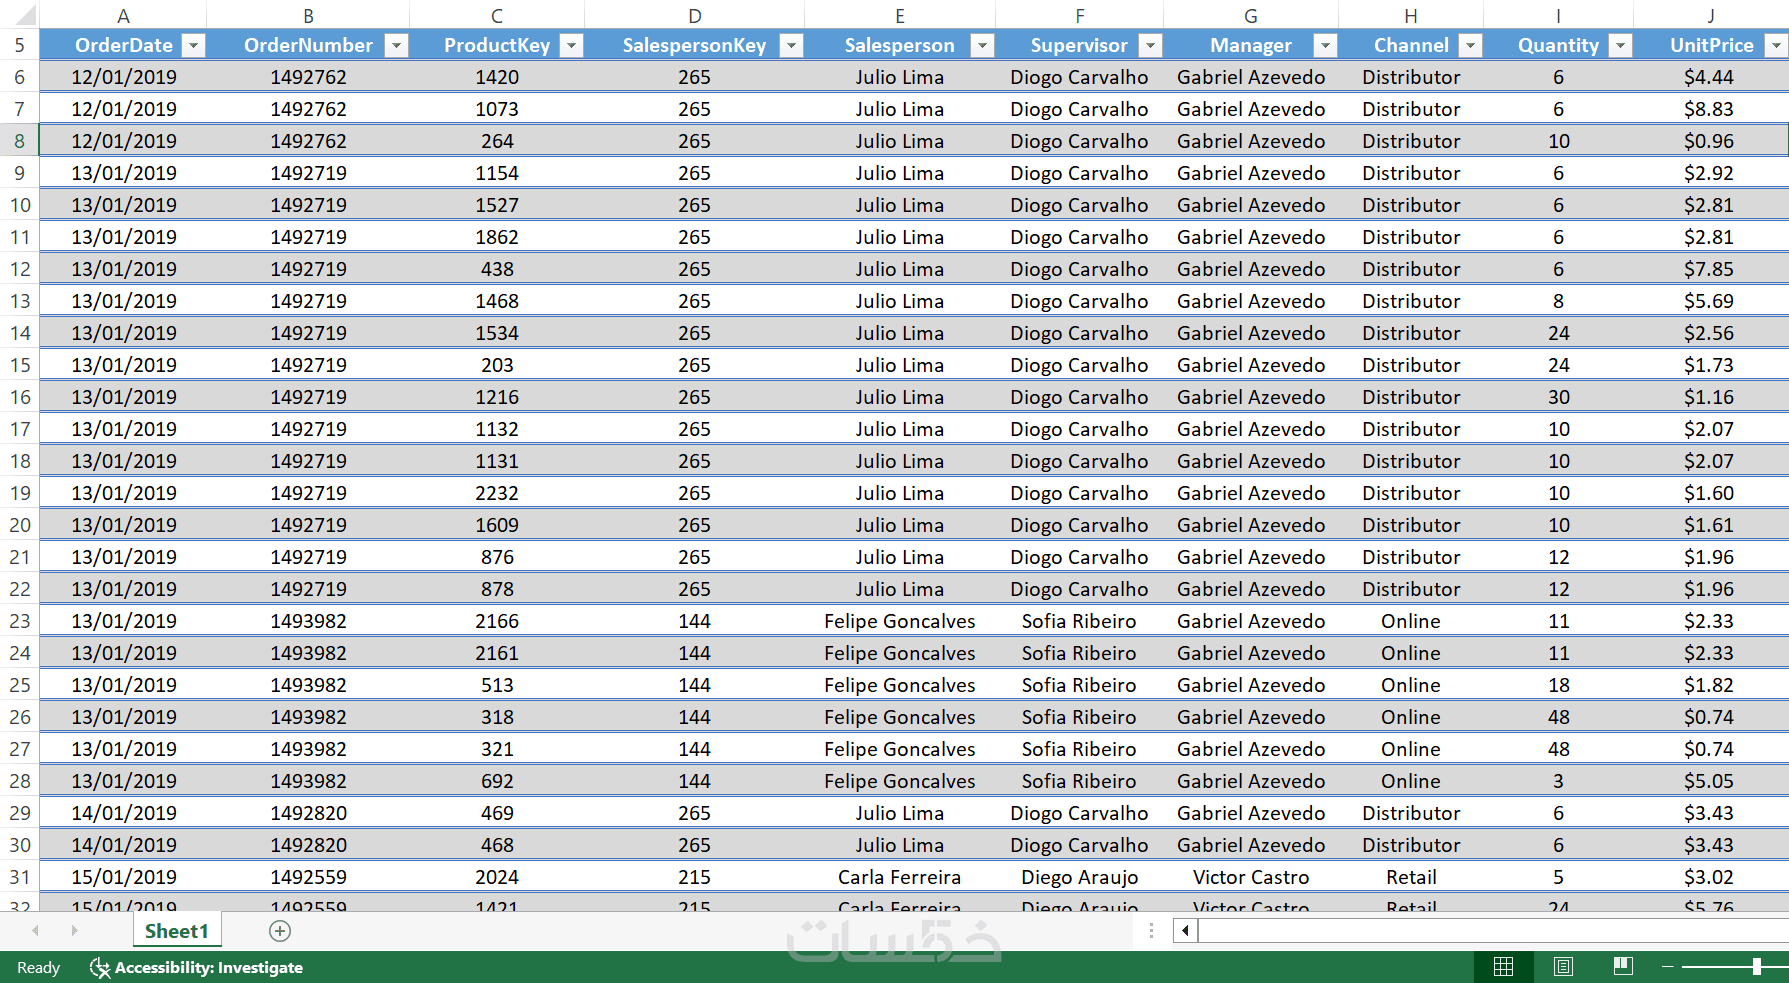Open the SalespersonKey filter dropdown
The width and height of the screenshot is (1789, 983).
792,45
